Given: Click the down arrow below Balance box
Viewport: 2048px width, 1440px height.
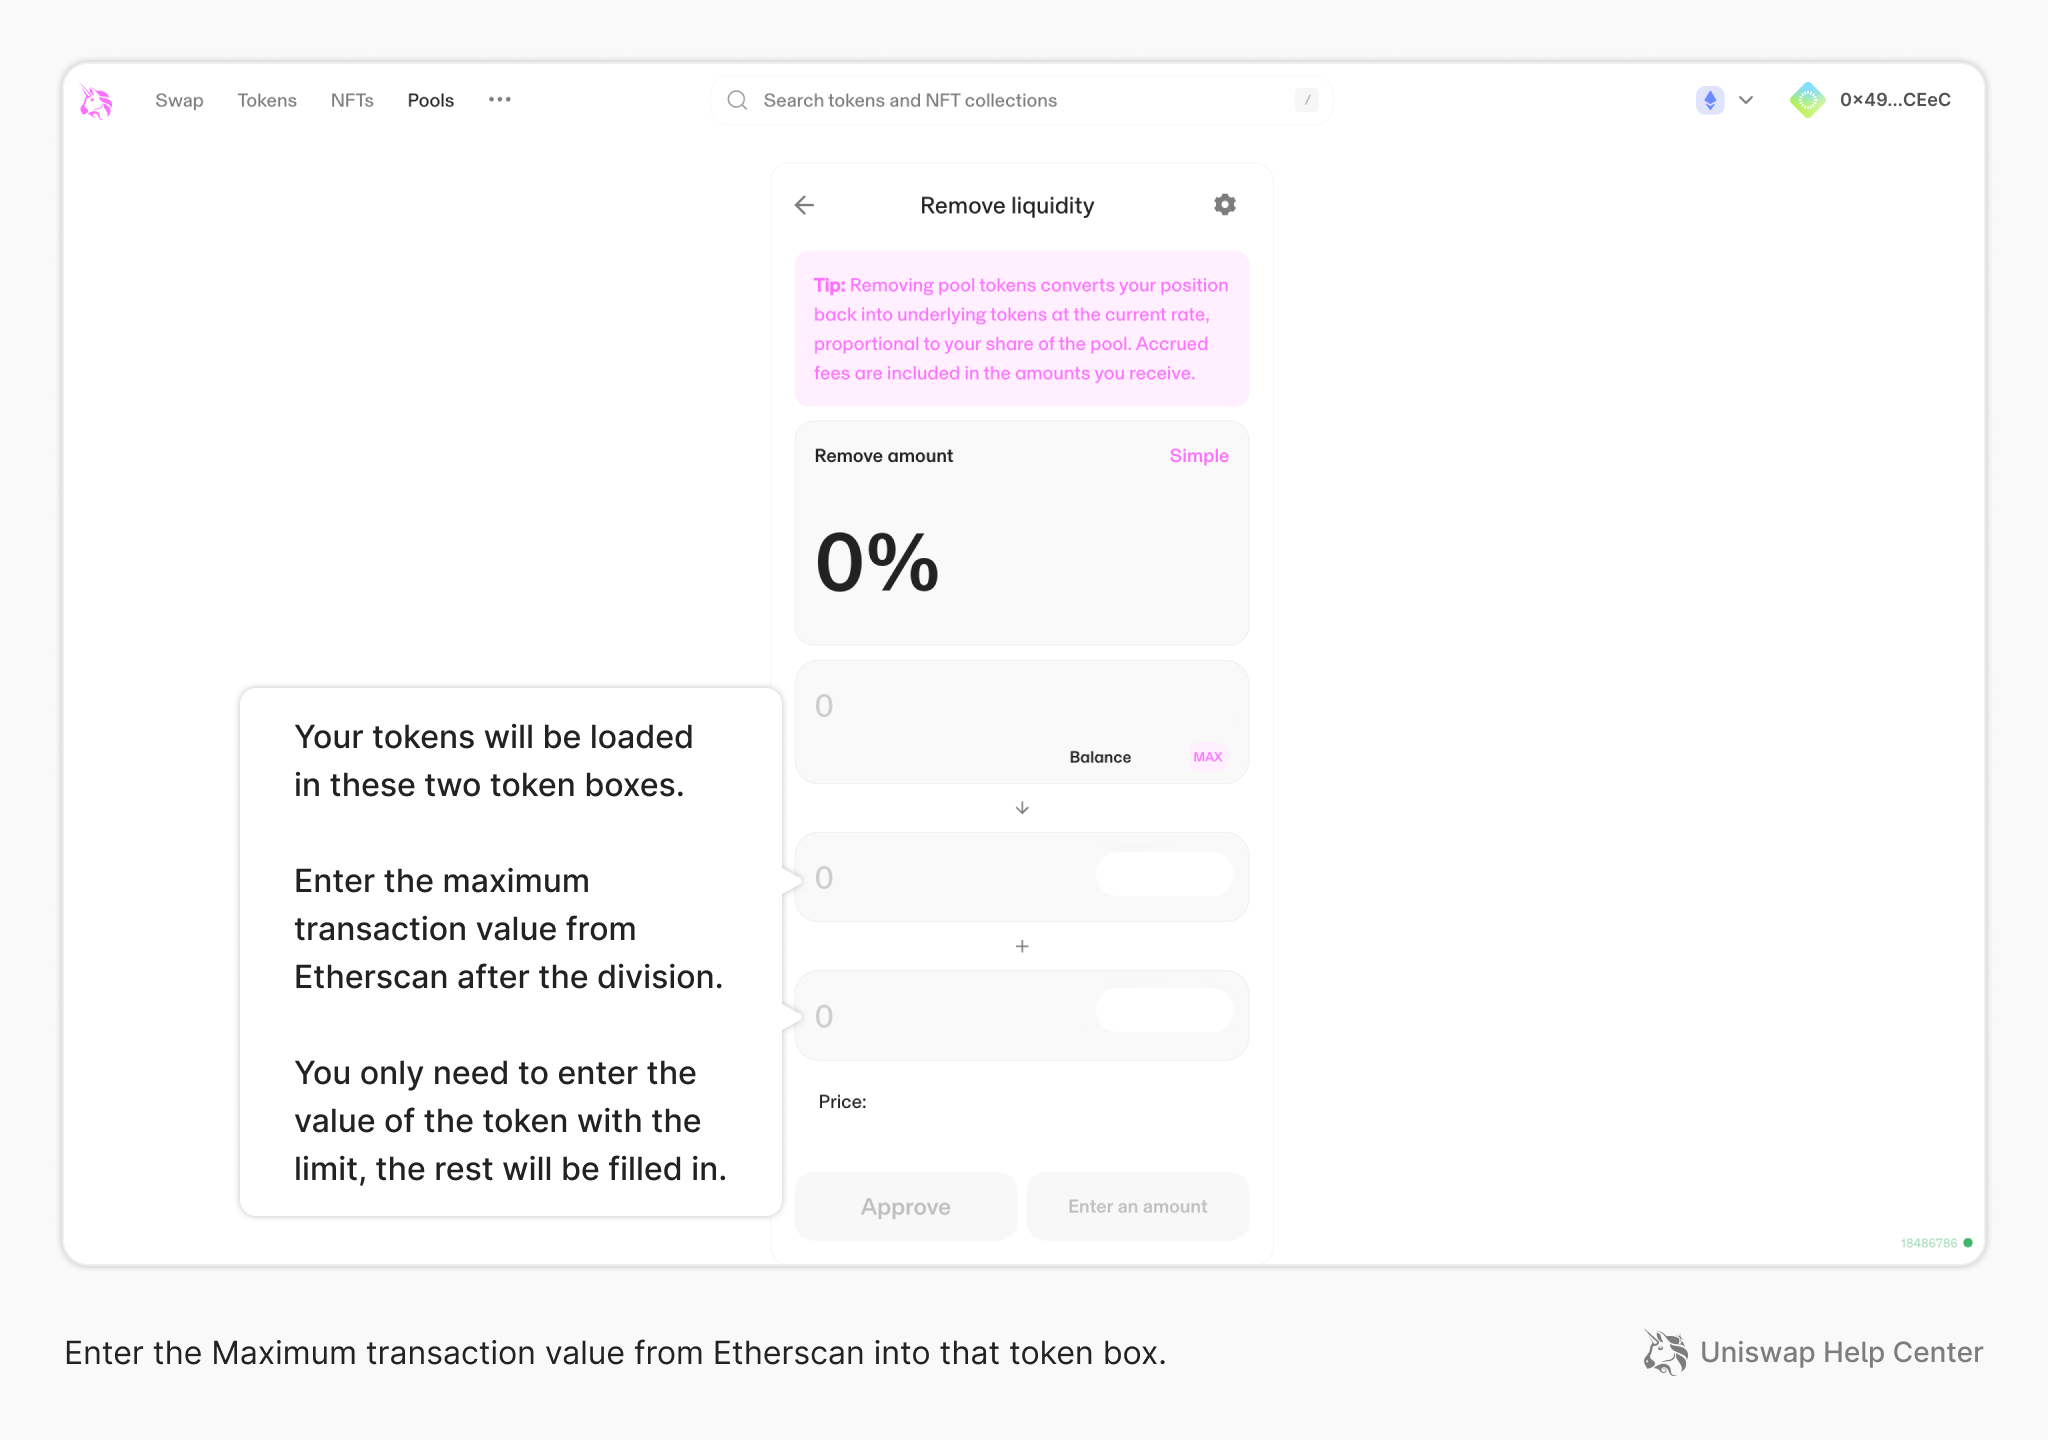Looking at the screenshot, I should point(1022,808).
